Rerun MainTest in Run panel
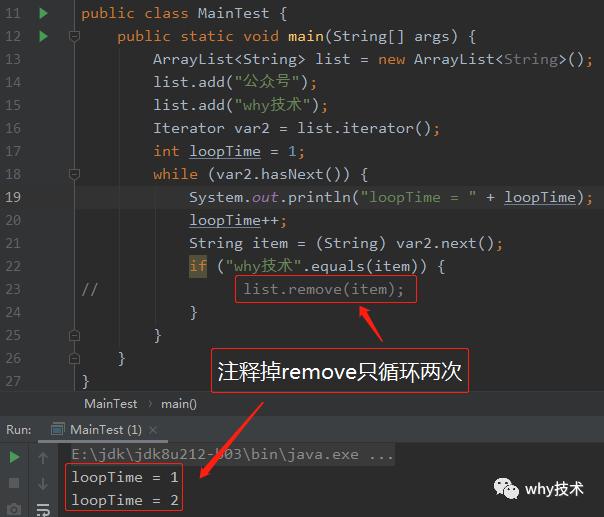The width and height of the screenshot is (604, 517). click(14, 457)
